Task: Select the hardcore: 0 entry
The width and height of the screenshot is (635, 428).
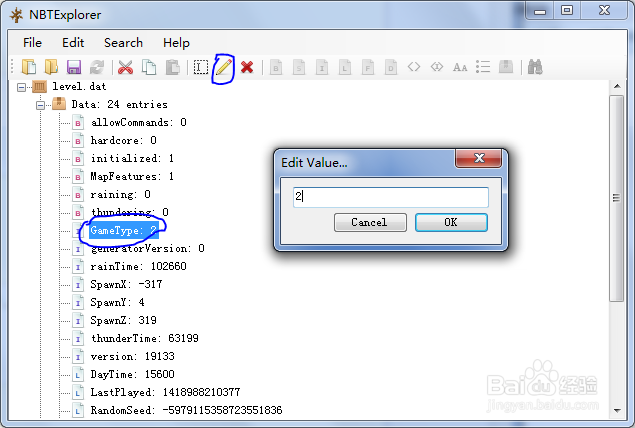Action: (x=123, y=141)
